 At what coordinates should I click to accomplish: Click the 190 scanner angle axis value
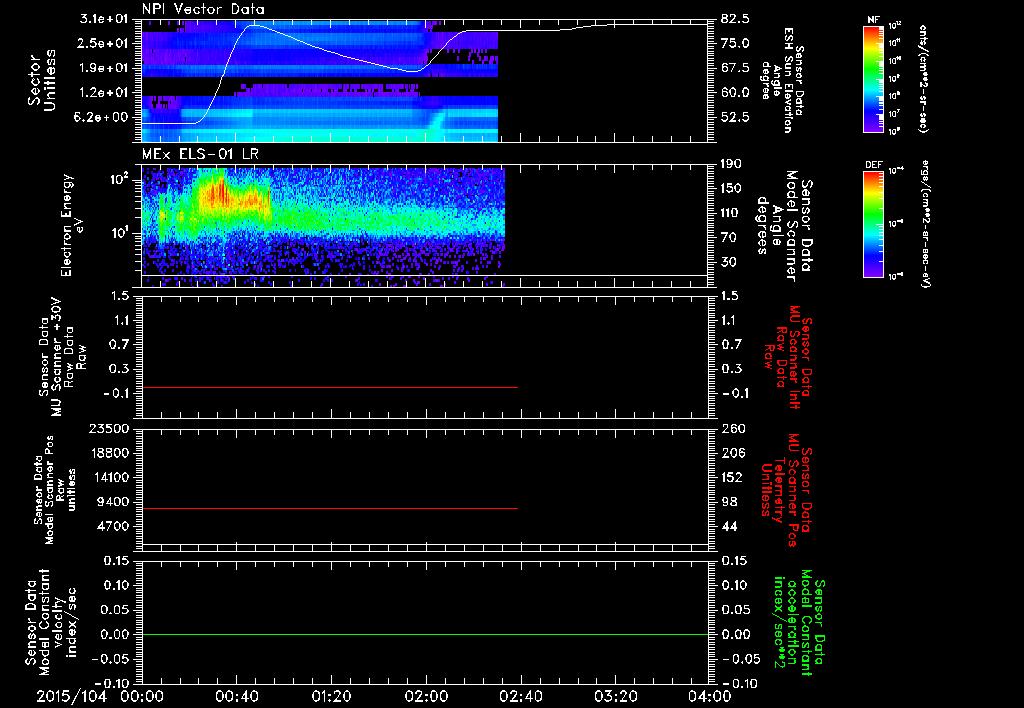732,164
